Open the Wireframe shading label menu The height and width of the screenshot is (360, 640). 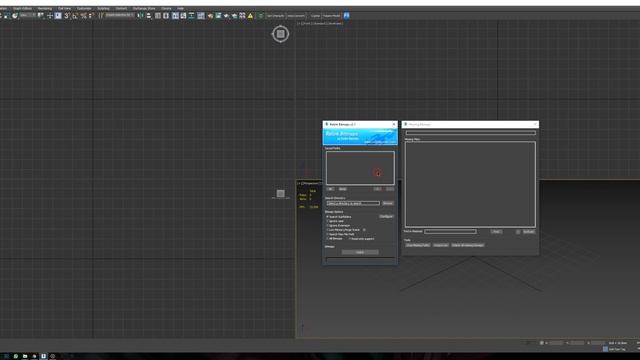coord(335,23)
